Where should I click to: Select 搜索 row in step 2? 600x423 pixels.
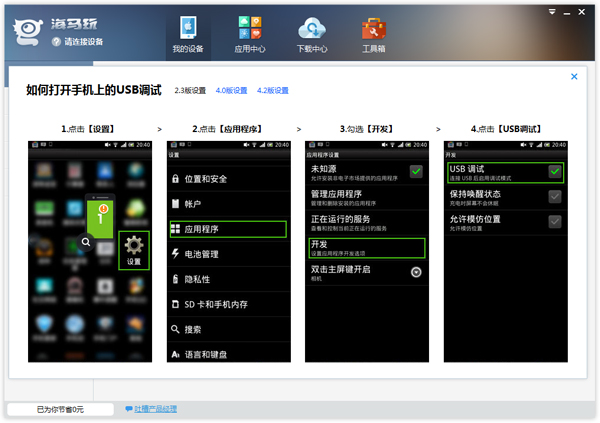229,329
